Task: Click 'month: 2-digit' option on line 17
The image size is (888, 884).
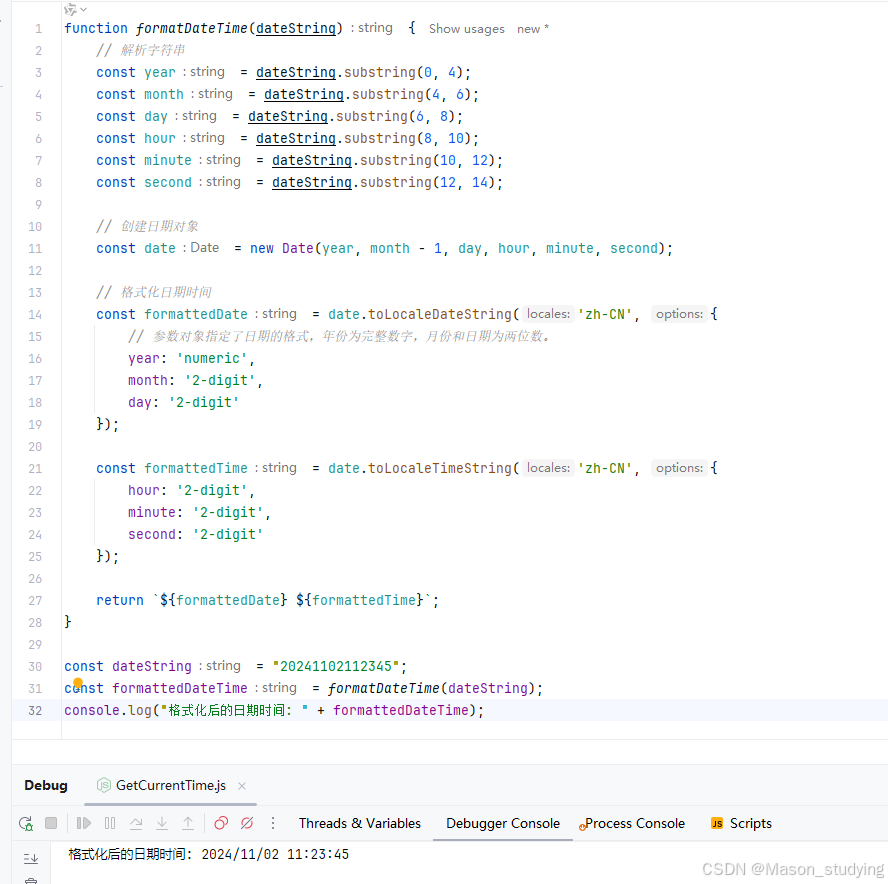Action: tap(191, 381)
